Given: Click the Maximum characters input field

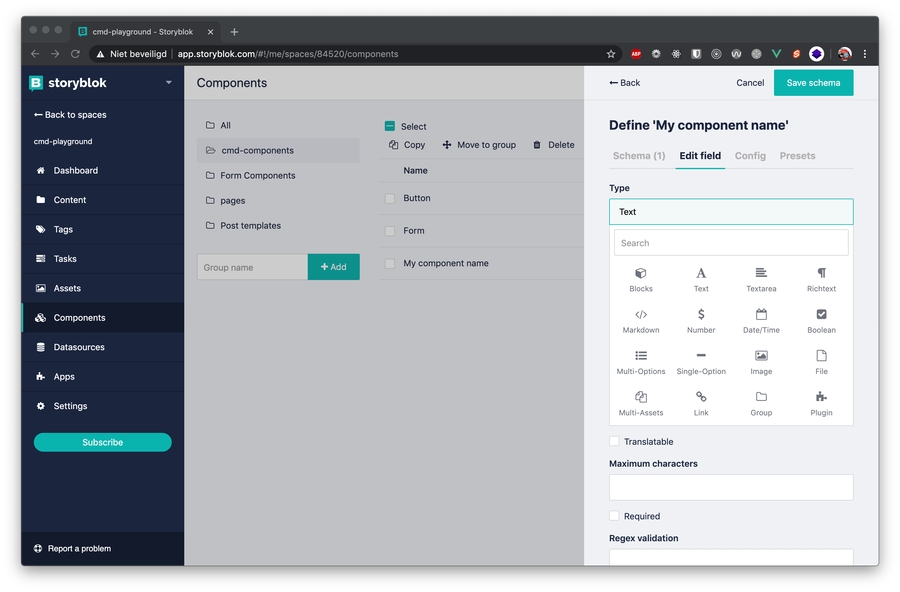Looking at the screenshot, I should tap(731, 487).
